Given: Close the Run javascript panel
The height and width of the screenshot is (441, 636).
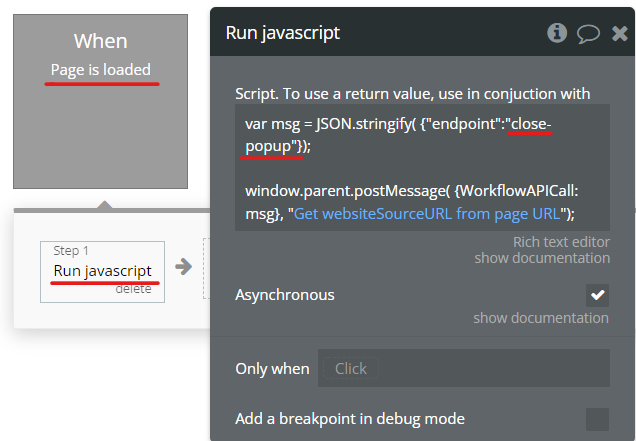Looking at the screenshot, I should [619, 34].
